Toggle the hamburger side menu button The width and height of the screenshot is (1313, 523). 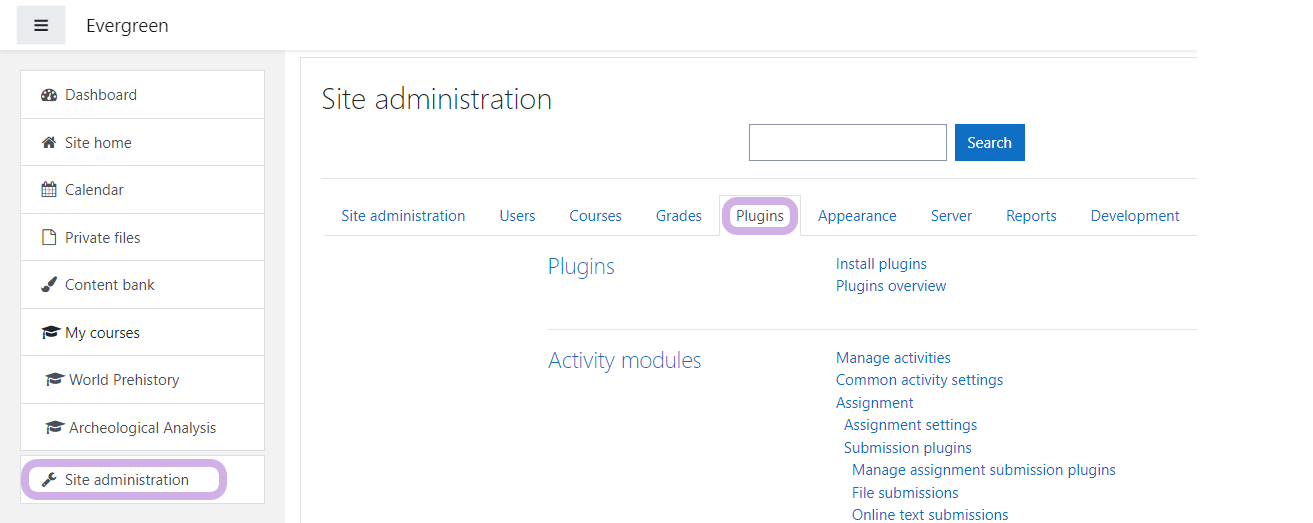(x=41, y=26)
